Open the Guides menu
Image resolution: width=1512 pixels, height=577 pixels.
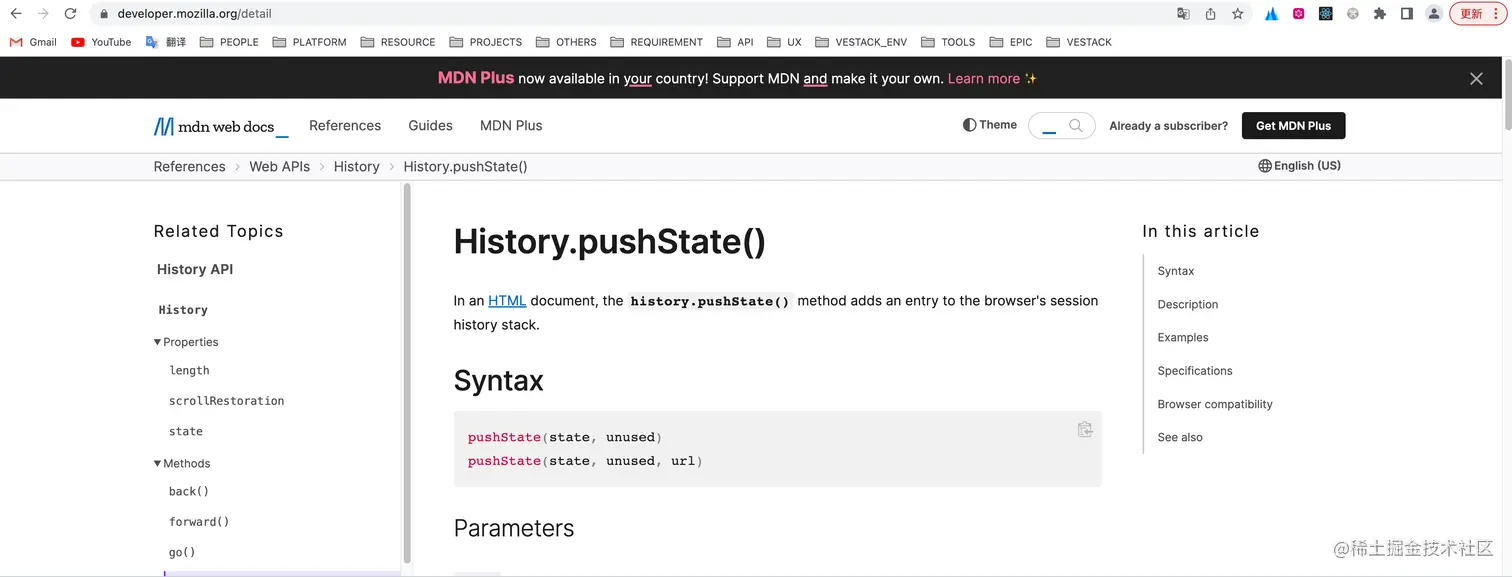tap(430, 125)
